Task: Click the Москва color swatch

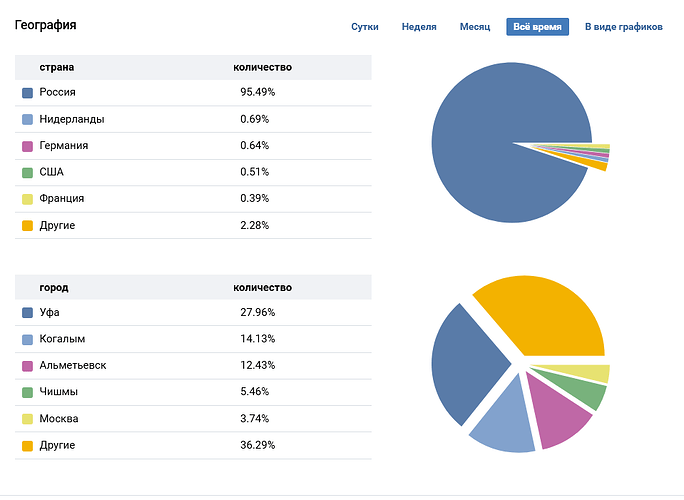Action: [x=27, y=419]
